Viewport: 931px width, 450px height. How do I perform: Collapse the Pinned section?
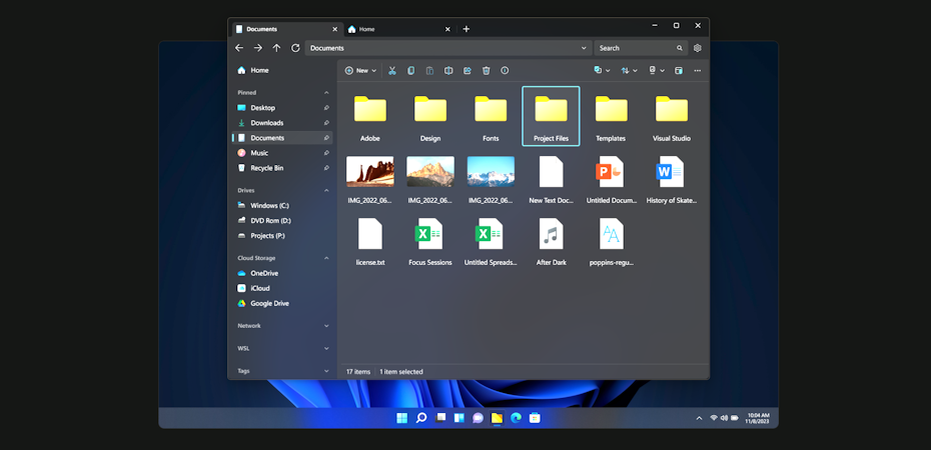click(326, 93)
